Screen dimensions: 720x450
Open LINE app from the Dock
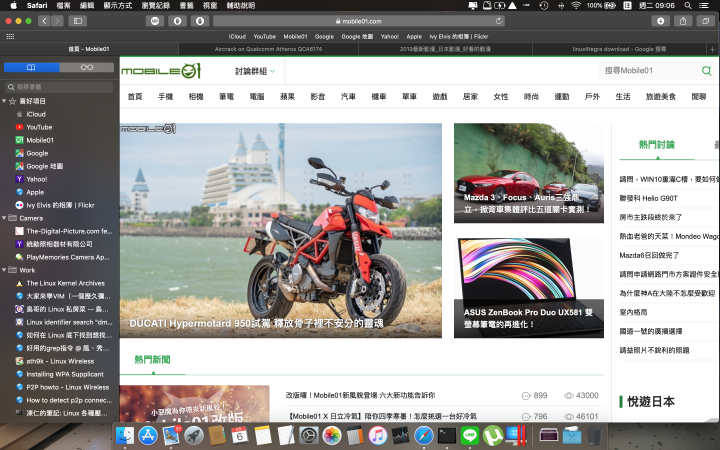pyautogui.click(x=469, y=435)
